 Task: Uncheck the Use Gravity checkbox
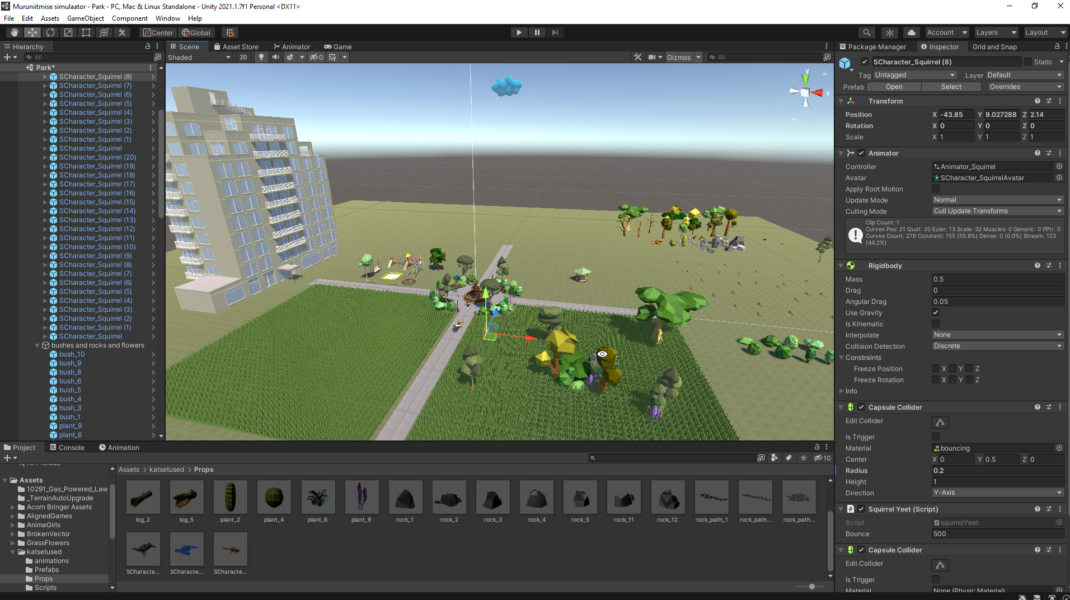point(936,313)
